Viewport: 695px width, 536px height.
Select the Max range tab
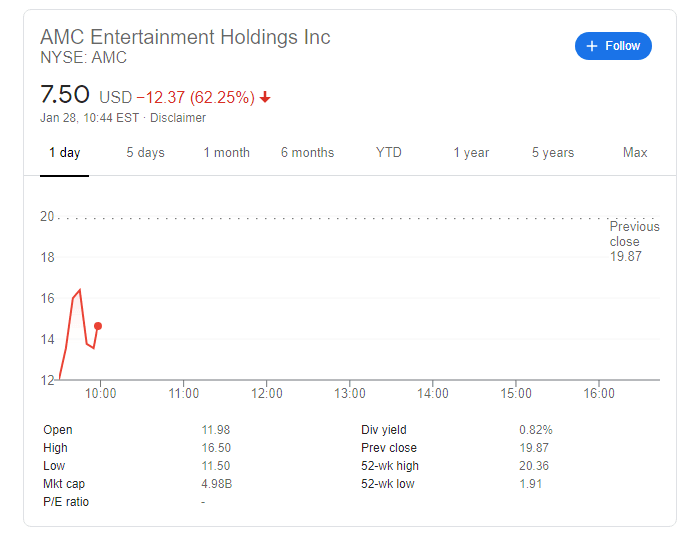635,153
